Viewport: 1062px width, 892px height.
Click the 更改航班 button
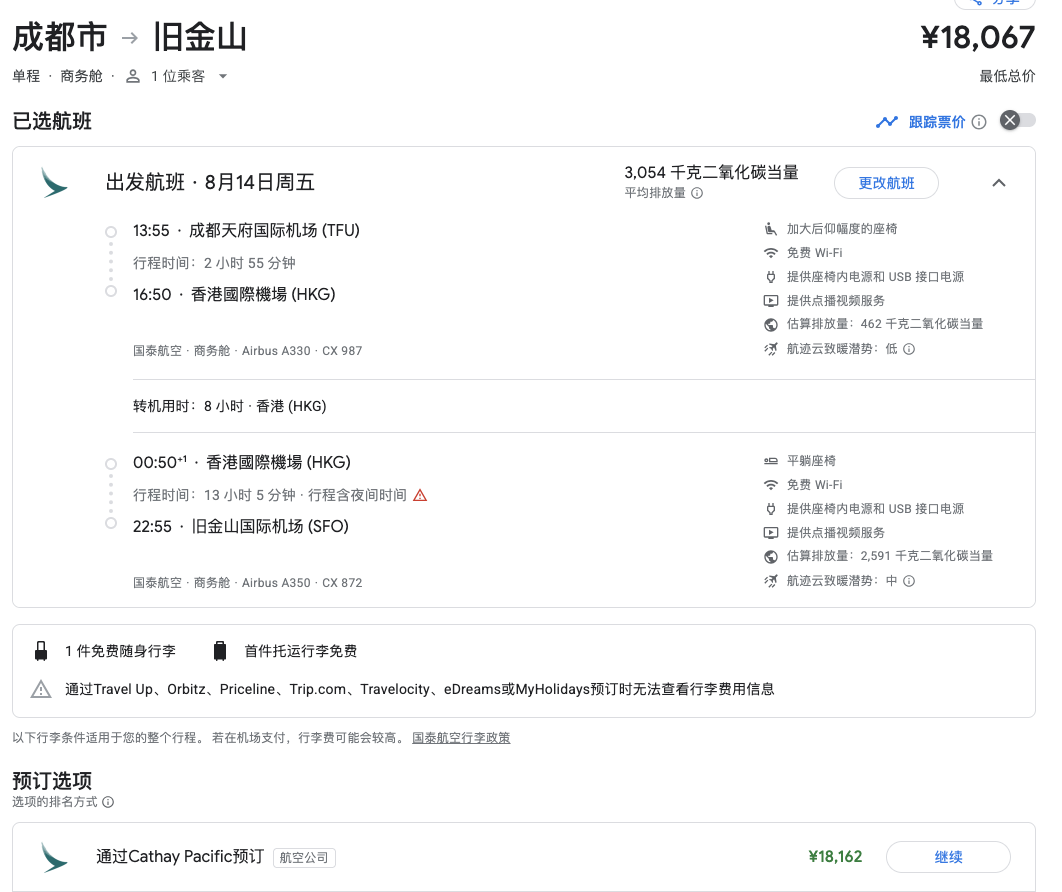[886, 183]
